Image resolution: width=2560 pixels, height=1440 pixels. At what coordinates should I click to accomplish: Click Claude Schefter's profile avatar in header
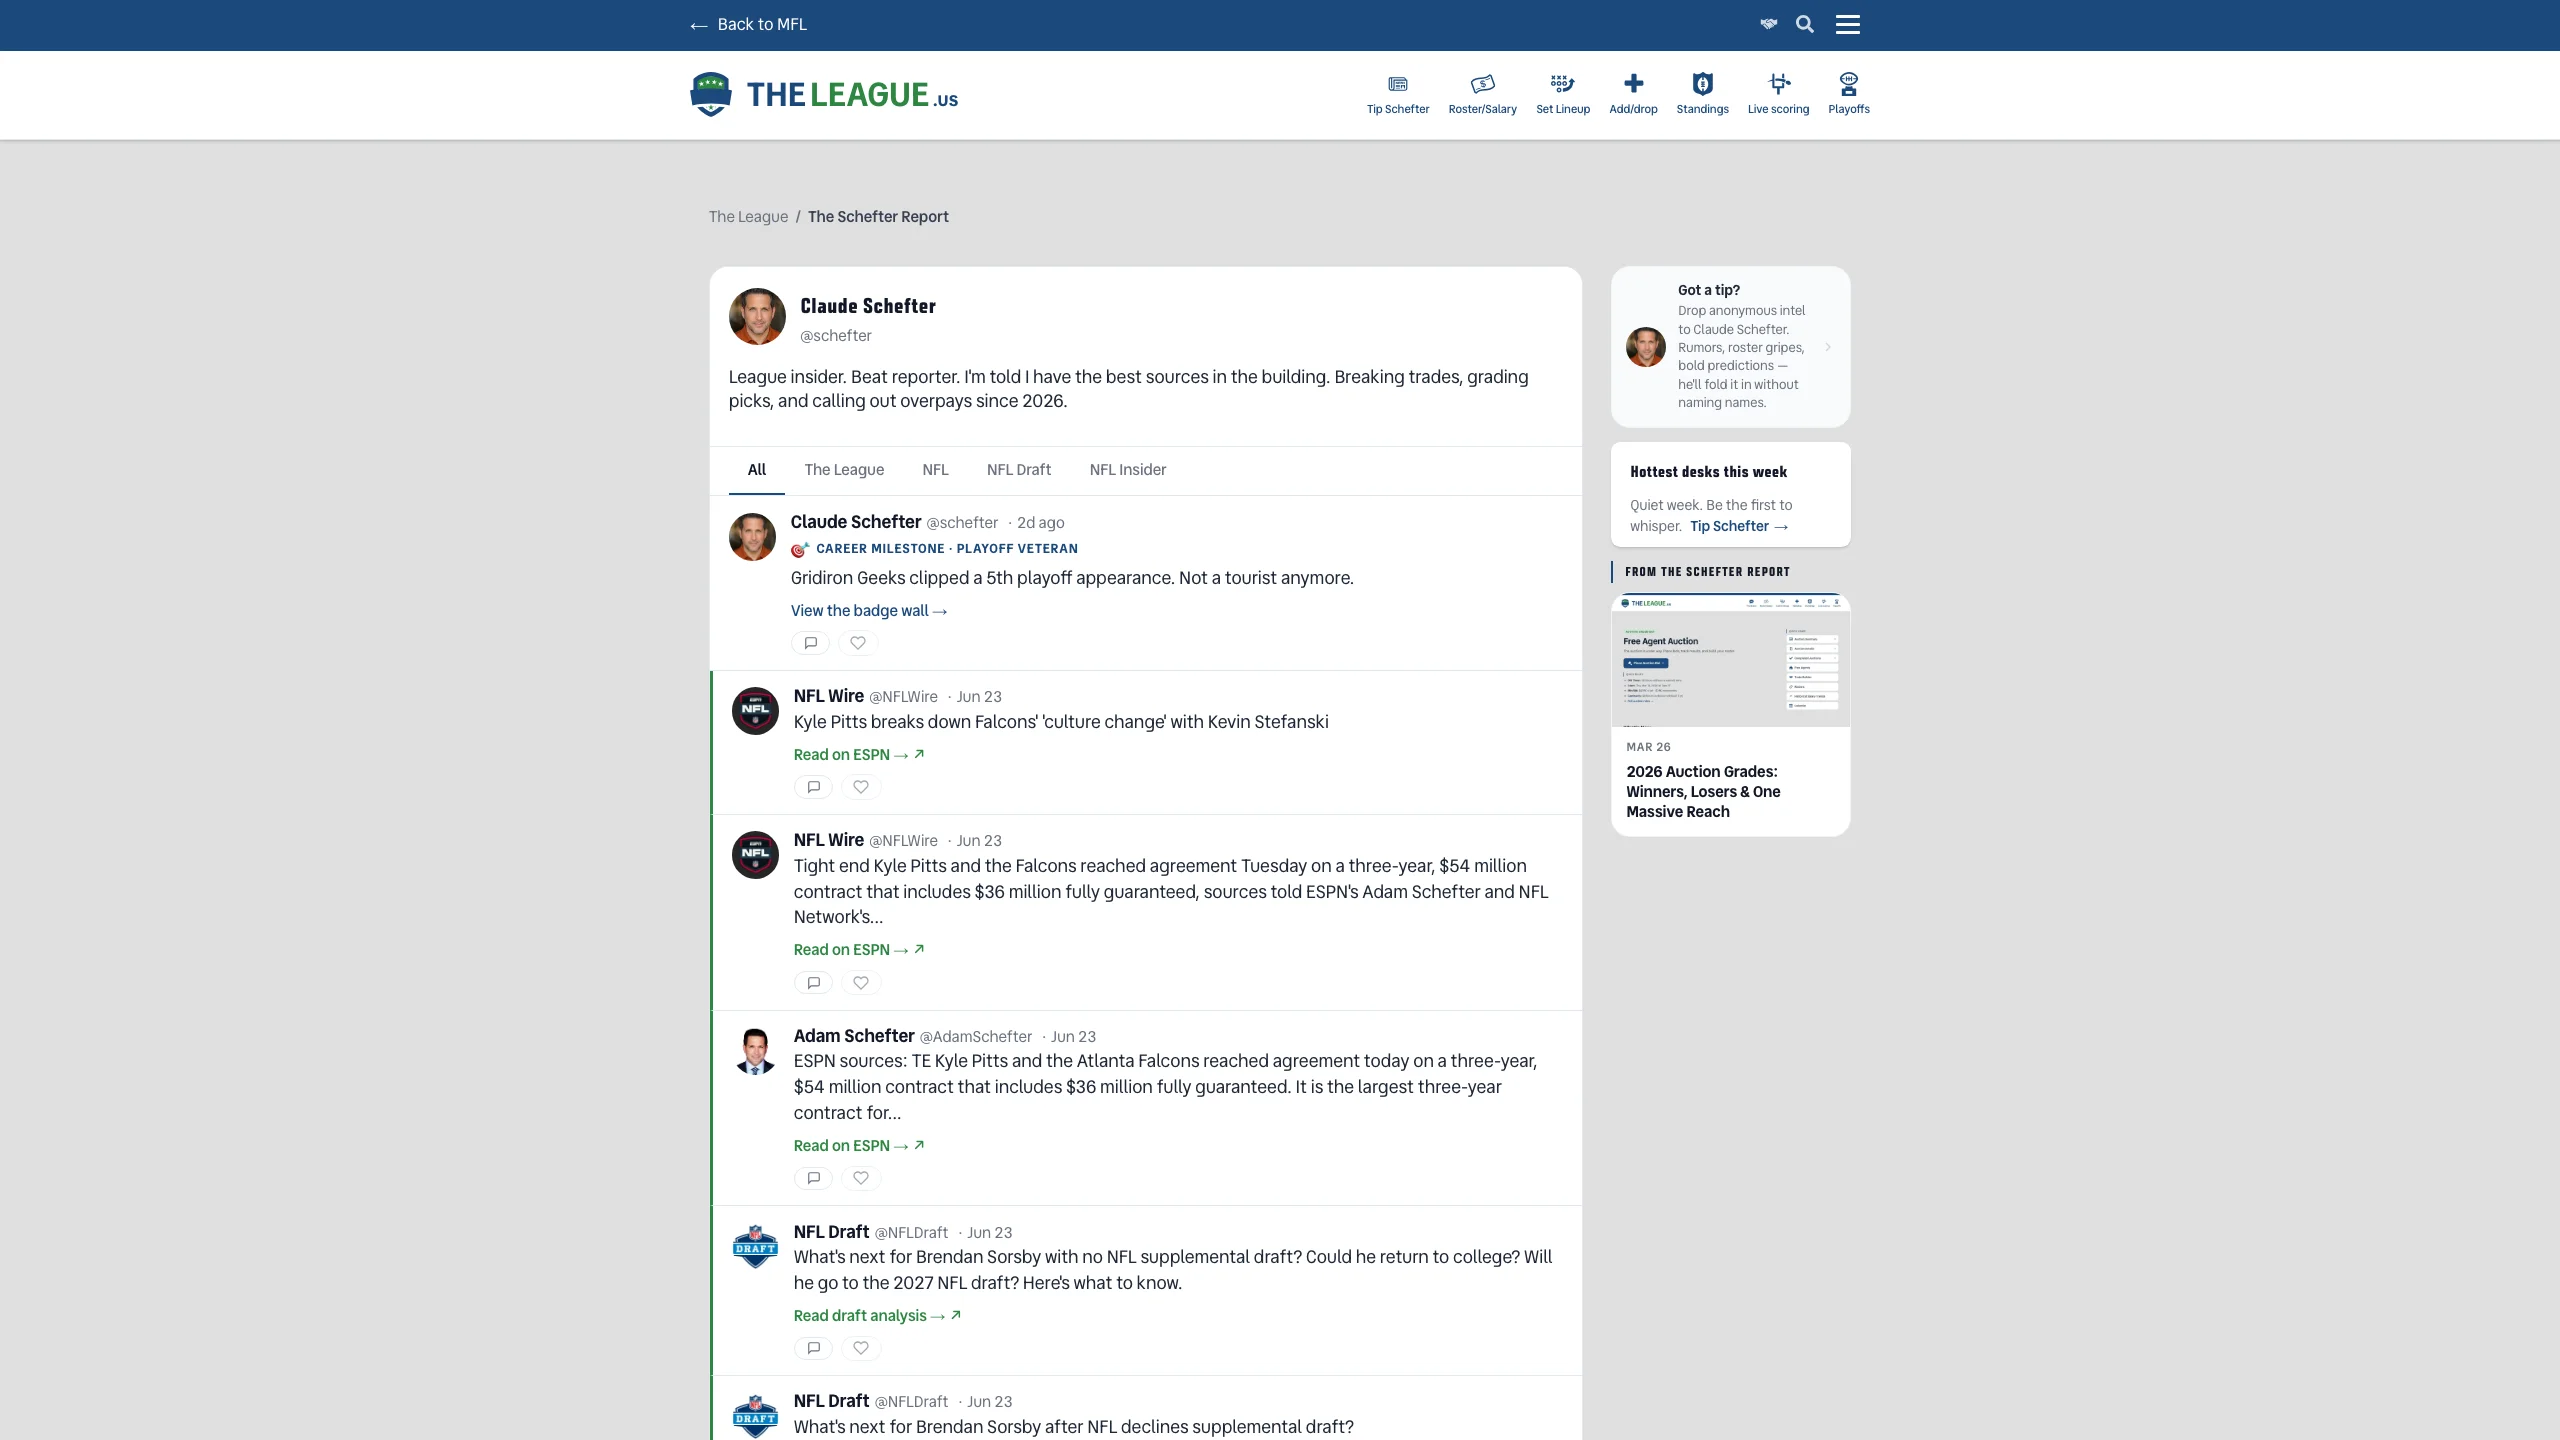click(x=757, y=317)
